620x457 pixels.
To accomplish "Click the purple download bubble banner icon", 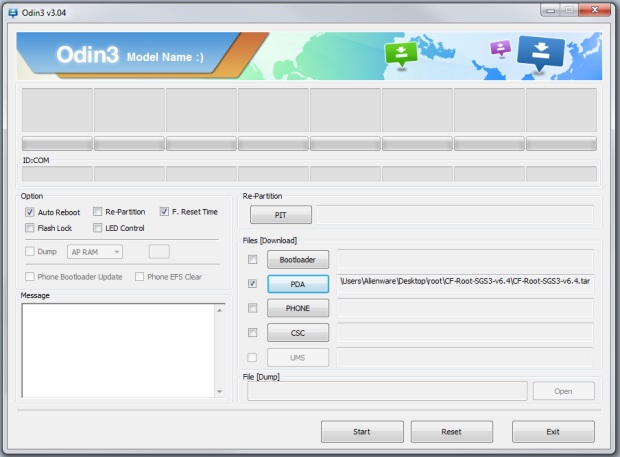I will click(x=500, y=49).
